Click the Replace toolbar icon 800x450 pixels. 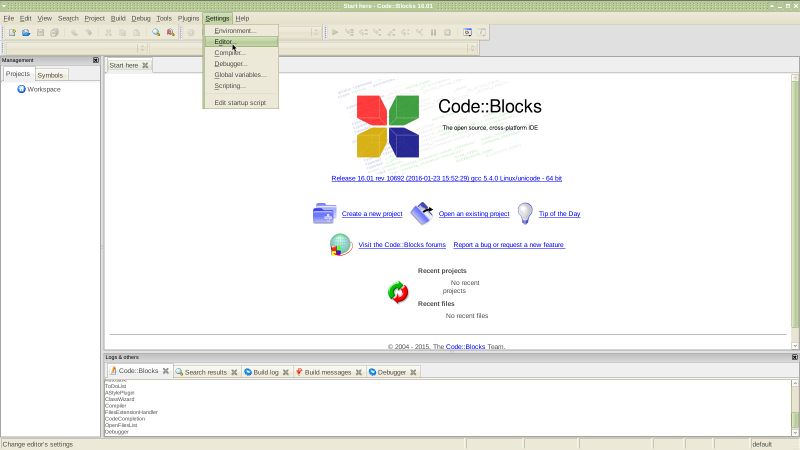[x=170, y=32]
